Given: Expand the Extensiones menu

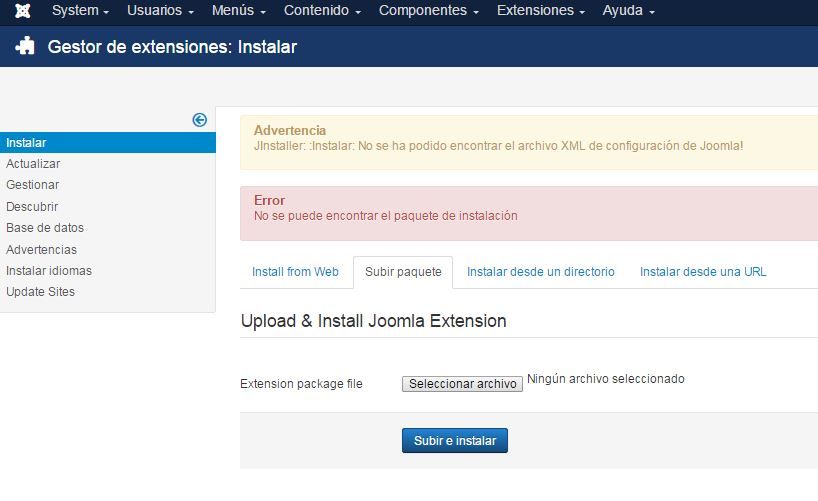Looking at the screenshot, I should (541, 10).
